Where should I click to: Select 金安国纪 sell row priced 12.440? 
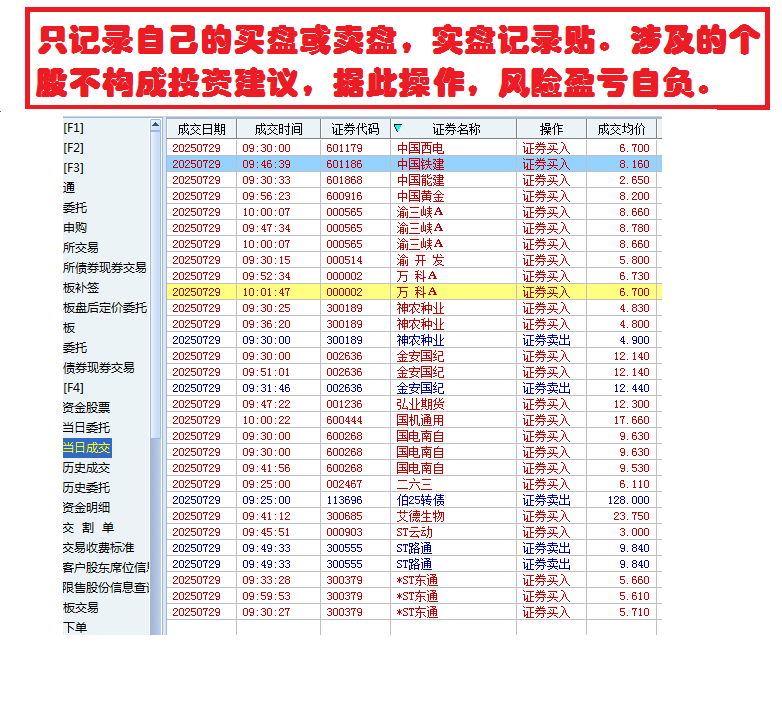414,388
